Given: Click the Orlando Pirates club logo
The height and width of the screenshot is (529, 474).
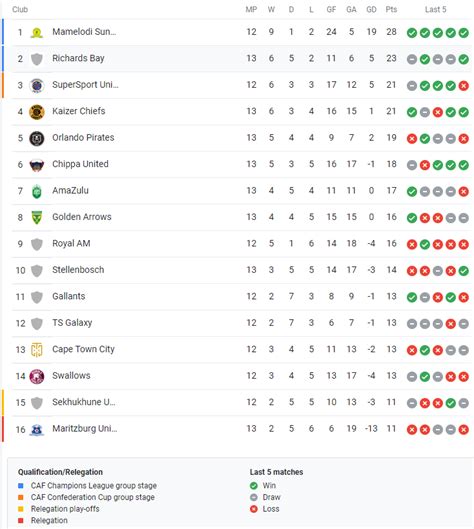Looking at the screenshot, I should pyautogui.click(x=37, y=138).
